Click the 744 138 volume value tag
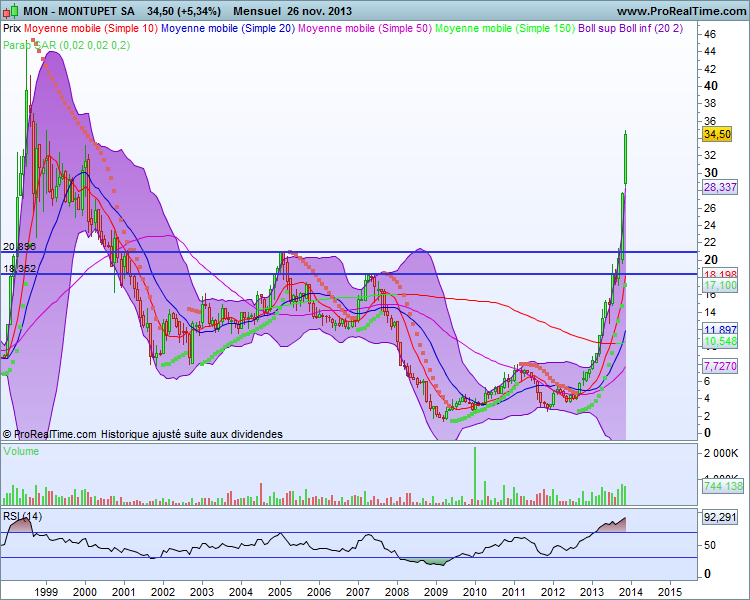Viewport: 750px width, 600px height. (x=723, y=486)
